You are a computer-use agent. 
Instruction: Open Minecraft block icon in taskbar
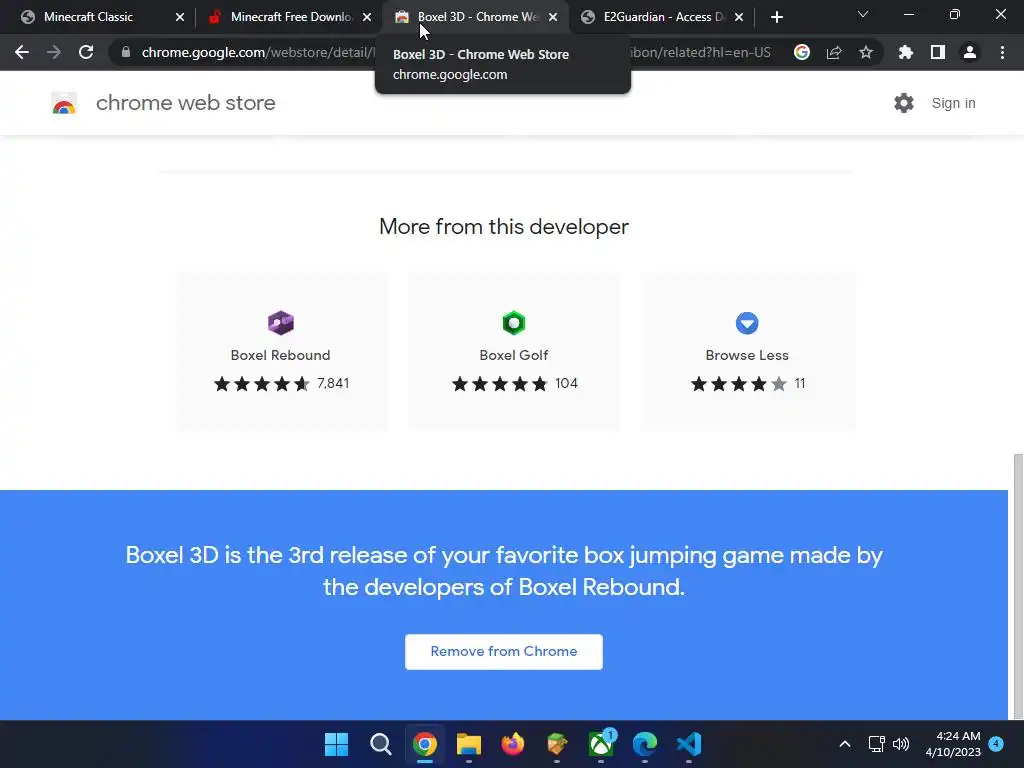click(x=556, y=744)
